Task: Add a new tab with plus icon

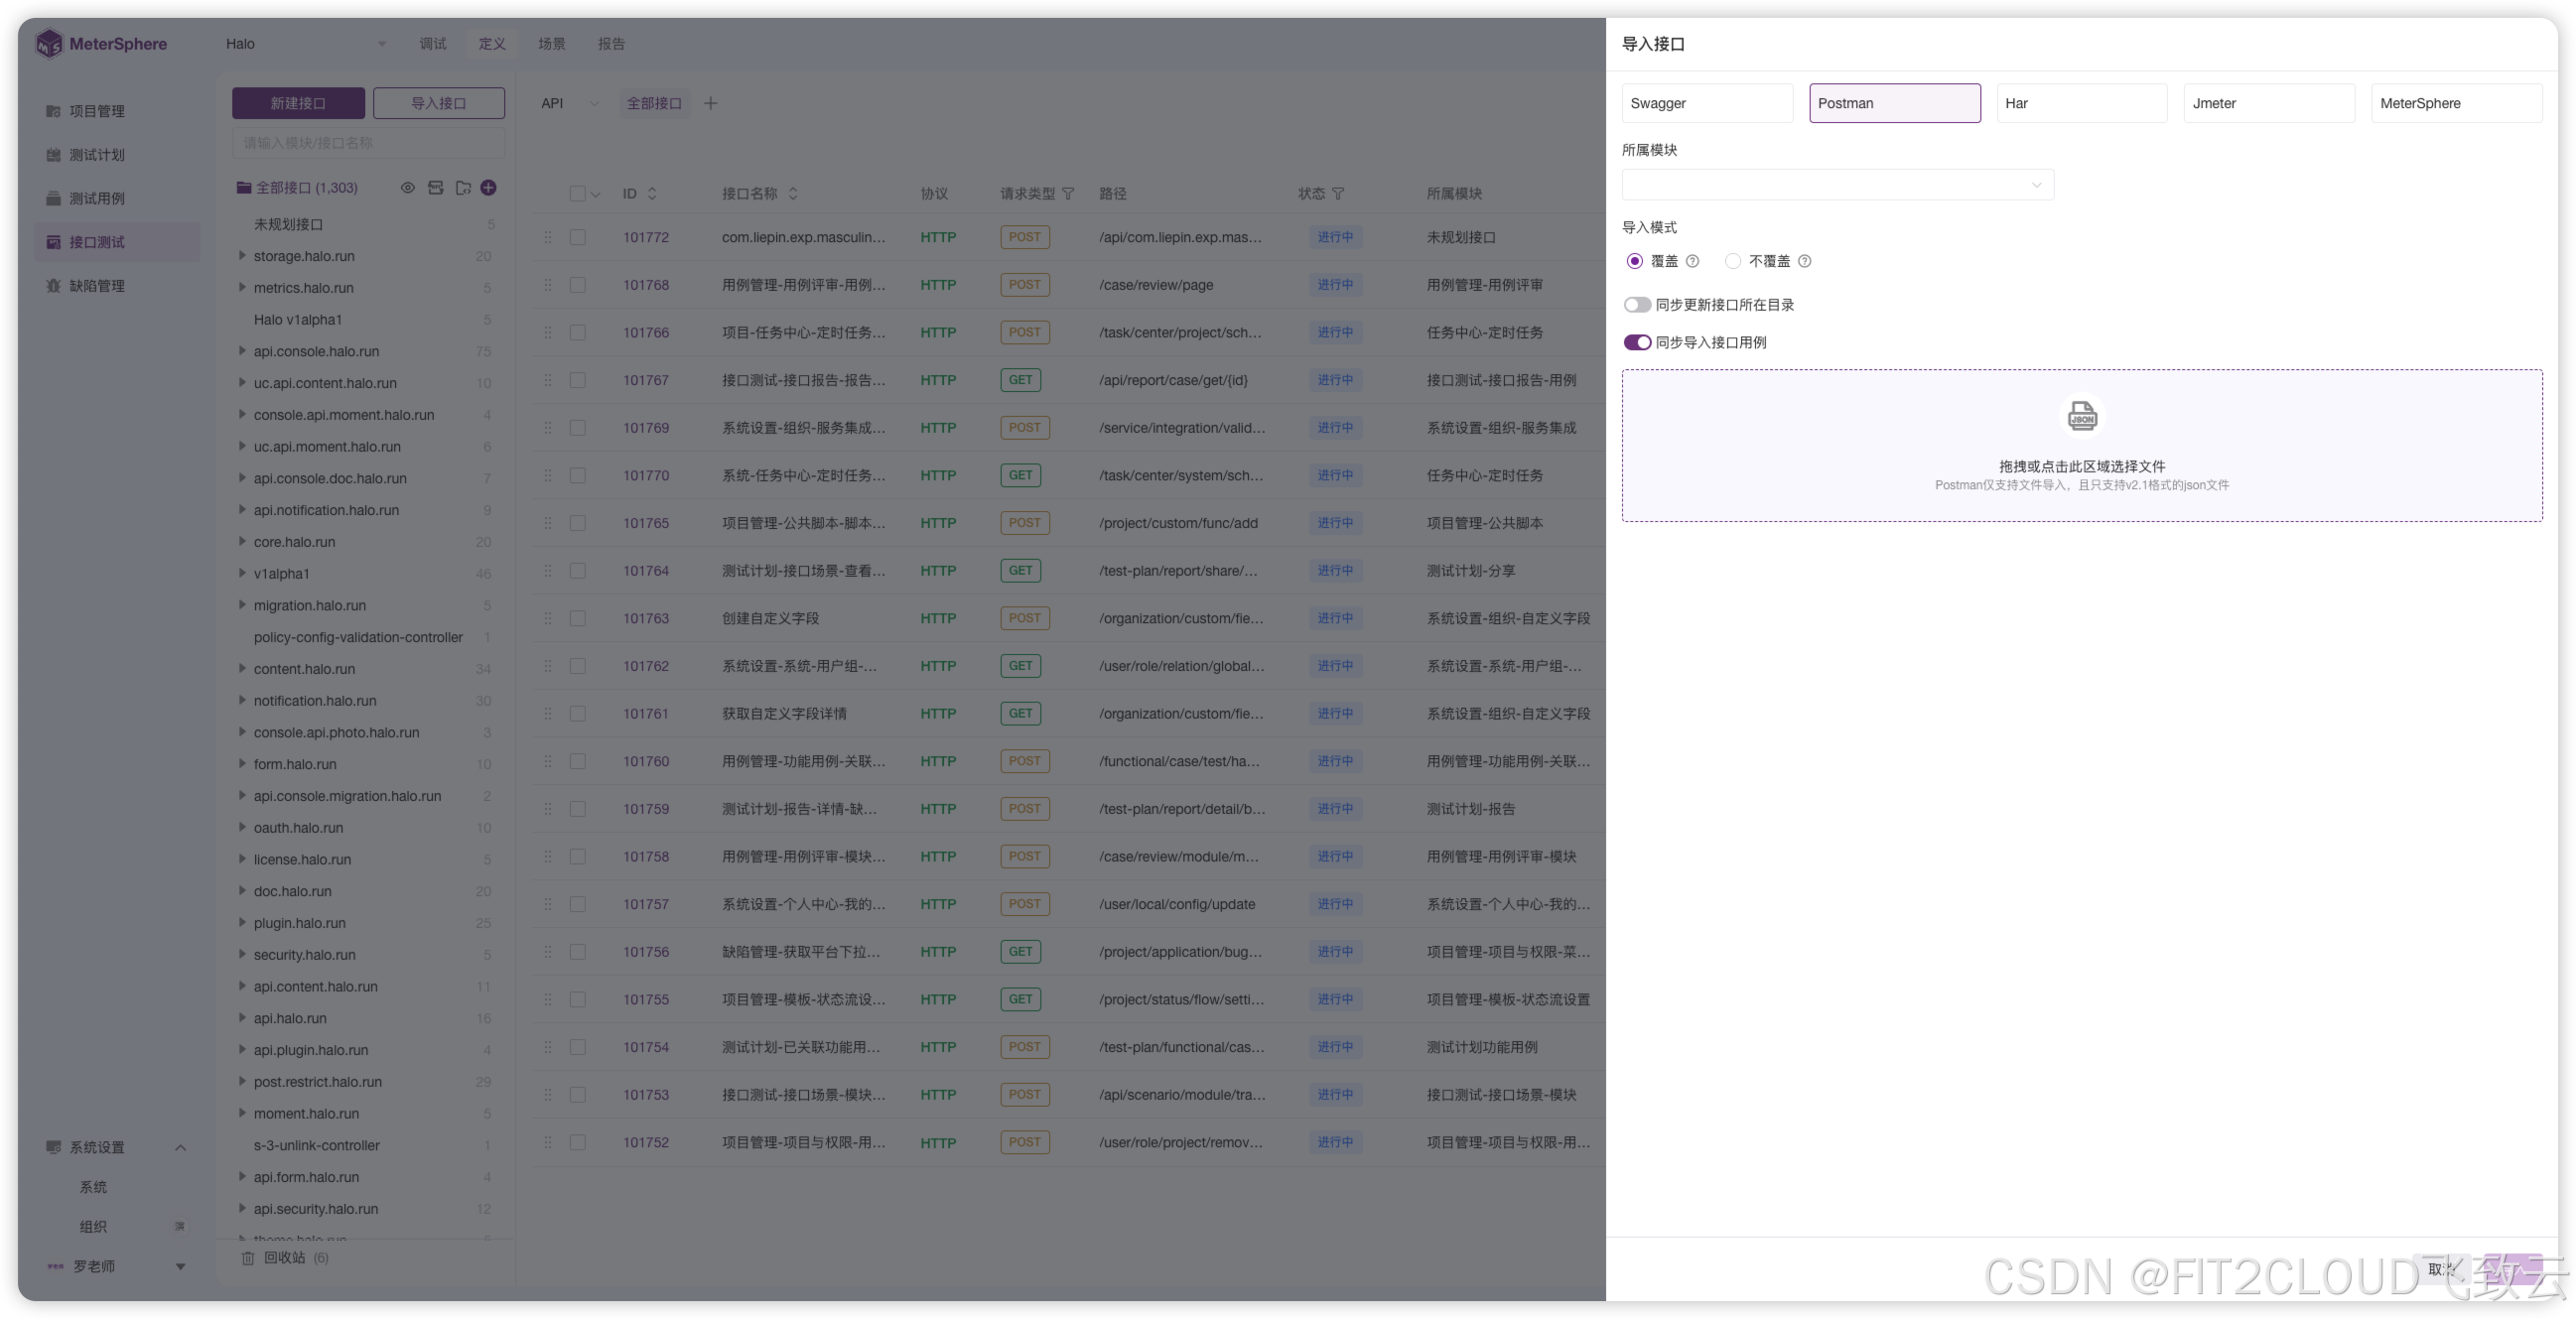Action: click(711, 103)
